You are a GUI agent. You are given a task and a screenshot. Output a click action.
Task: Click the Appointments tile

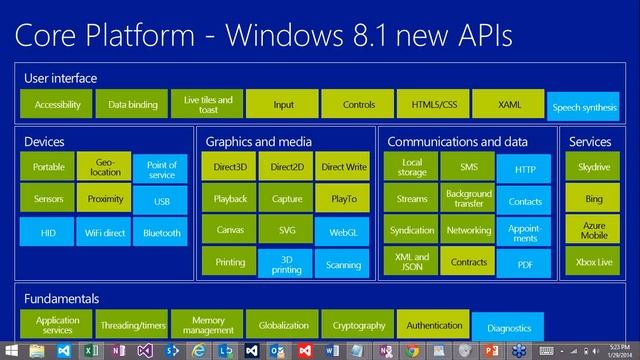click(x=524, y=232)
